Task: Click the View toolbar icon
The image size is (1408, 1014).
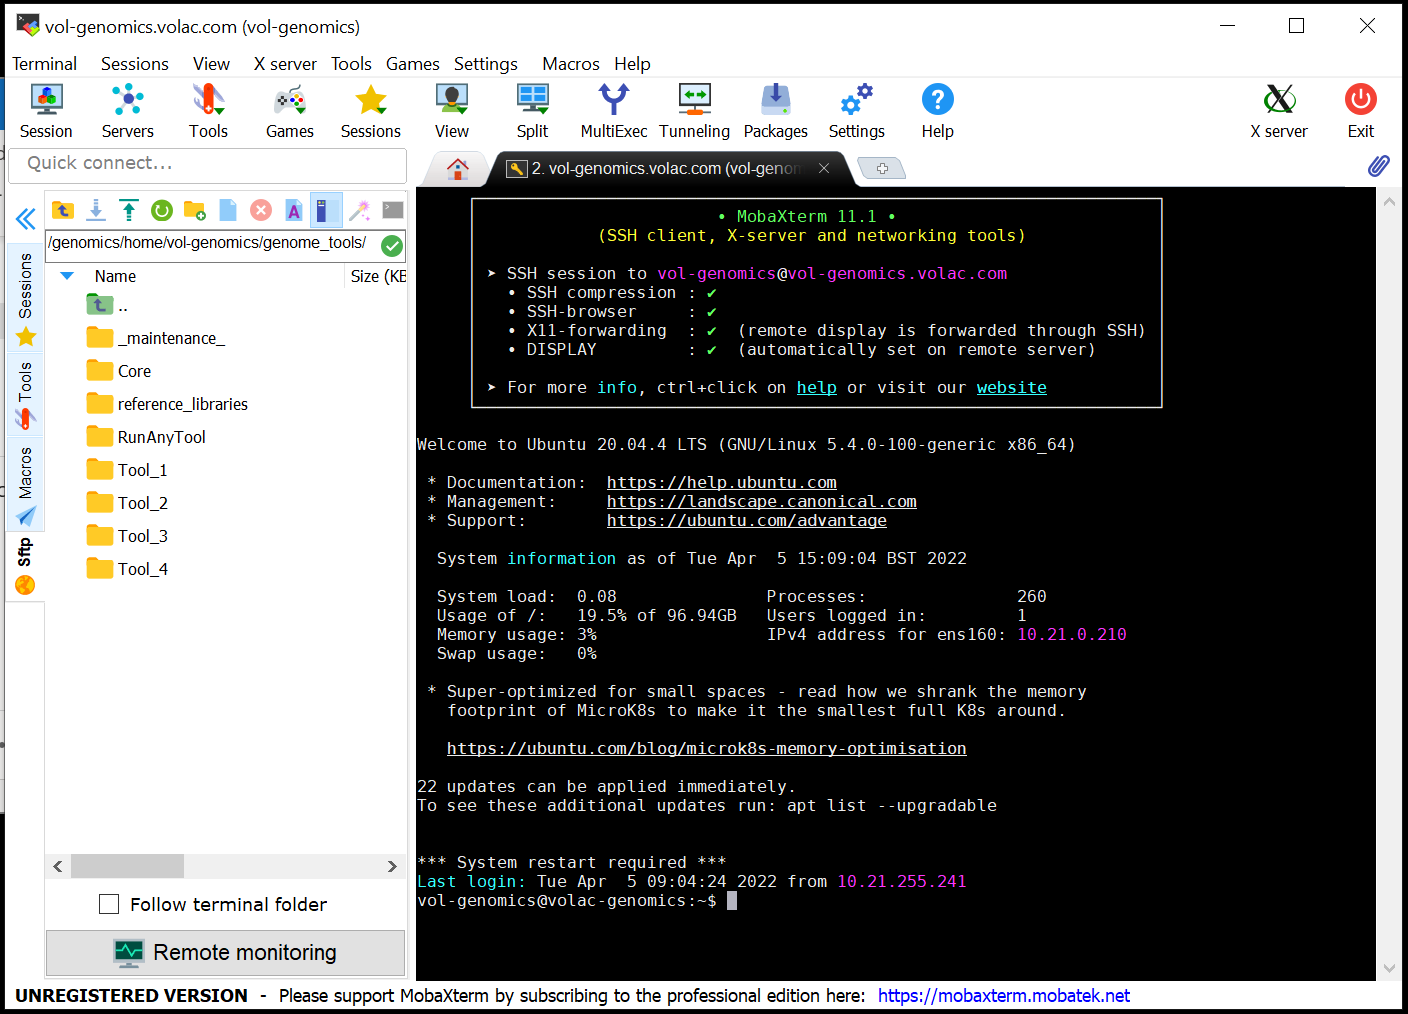Action: 452,111
